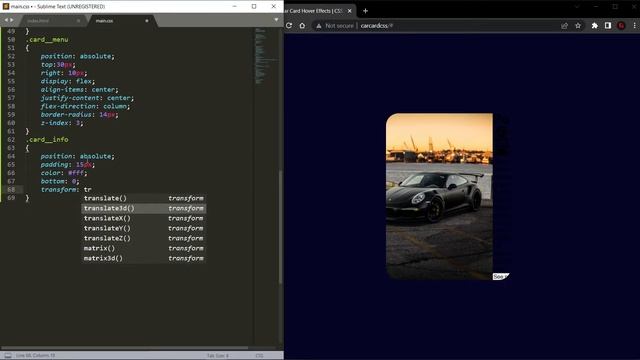Viewport: 640px width, 360px height.
Task: Open the red Chrome profile avatar
Action: coord(621,26)
